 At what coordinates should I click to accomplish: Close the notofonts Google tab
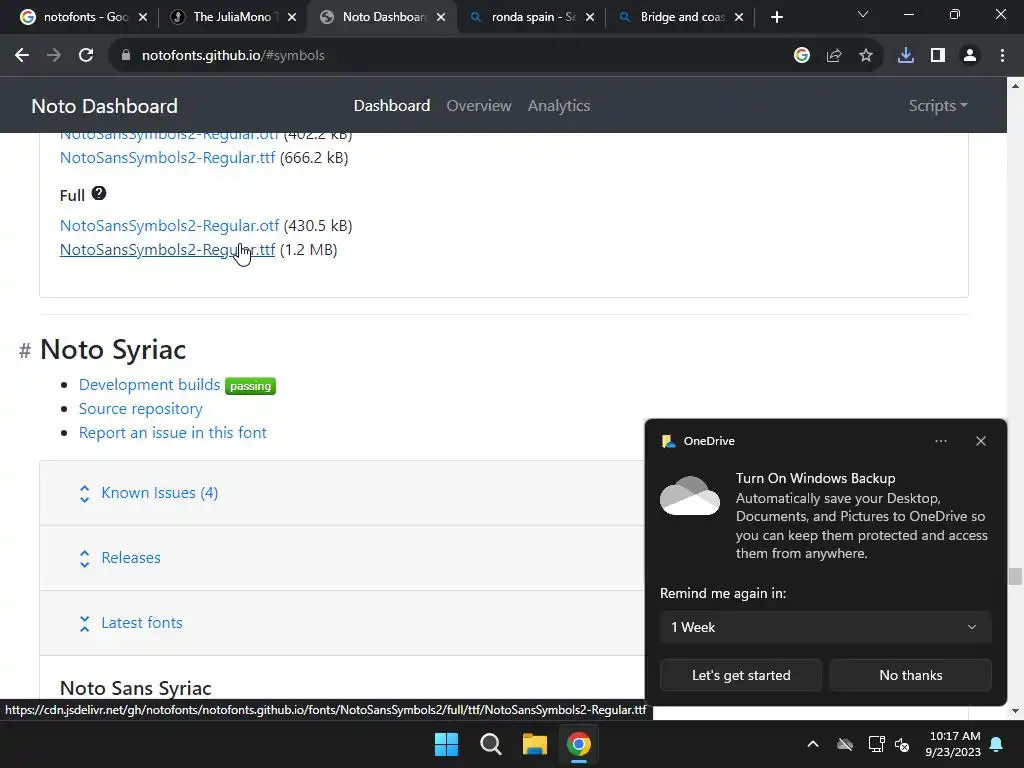pyautogui.click(x=143, y=17)
